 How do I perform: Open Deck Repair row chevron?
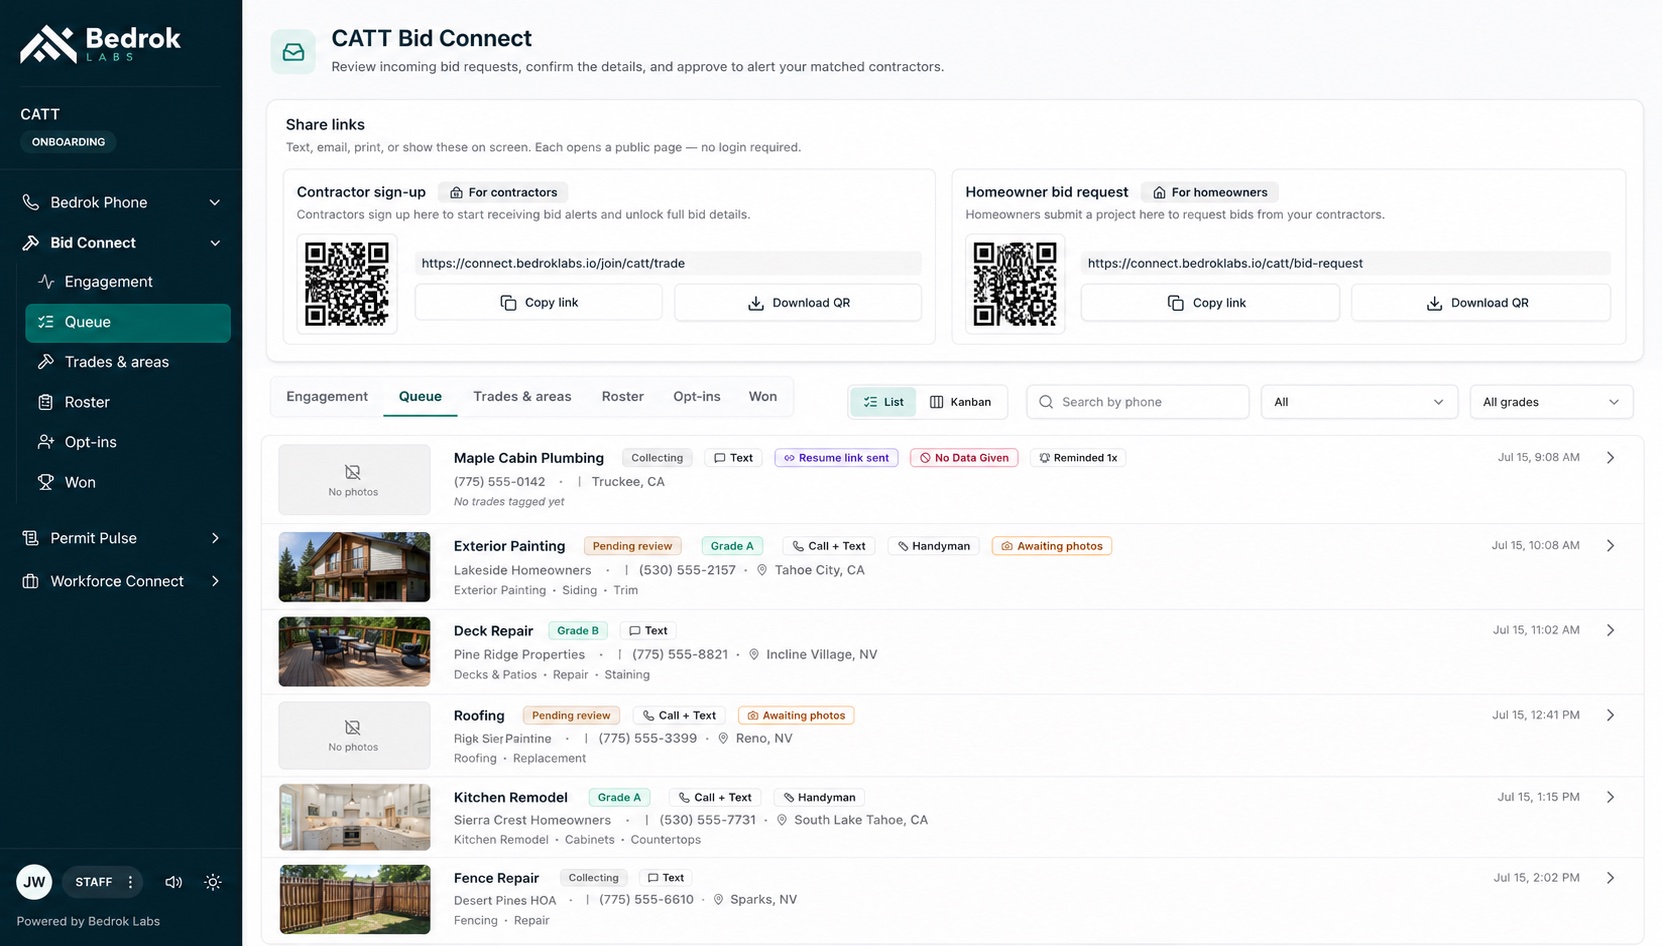click(1610, 630)
